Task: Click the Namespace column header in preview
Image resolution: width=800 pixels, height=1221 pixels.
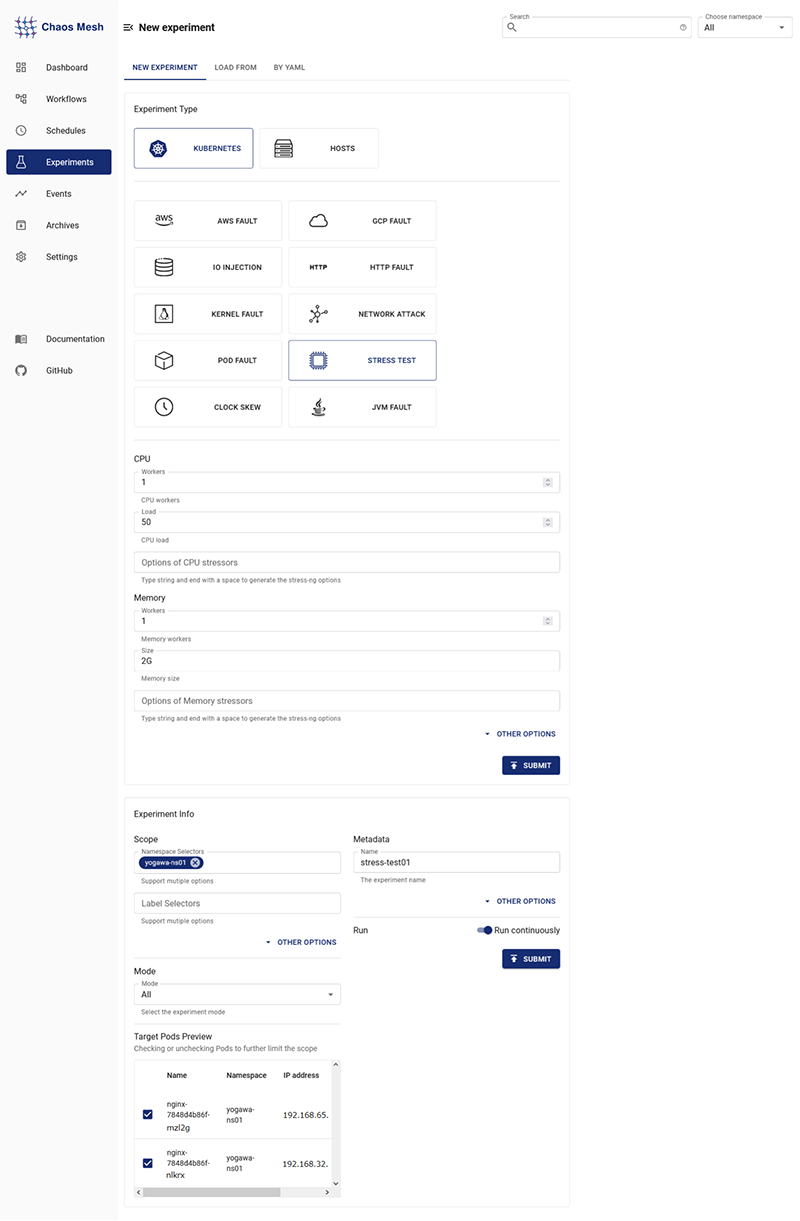Action: pyautogui.click(x=247, y=1076)
